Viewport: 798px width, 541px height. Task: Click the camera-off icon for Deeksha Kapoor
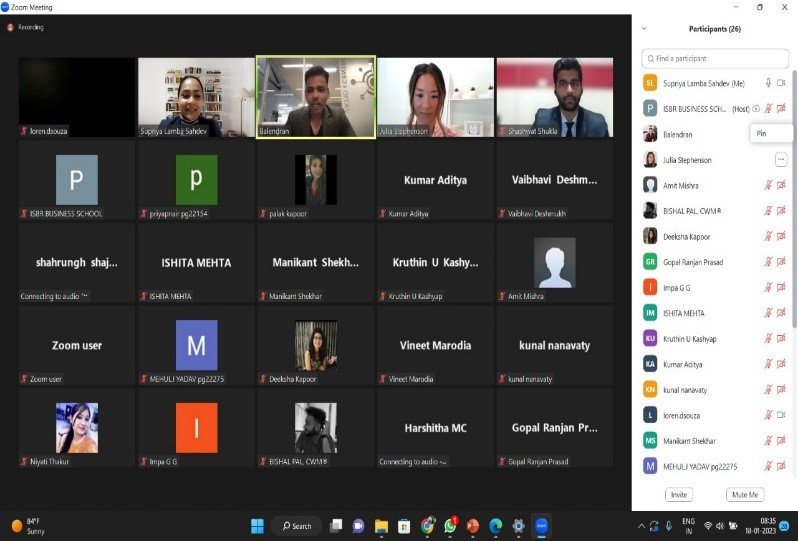tap(781, 236)
